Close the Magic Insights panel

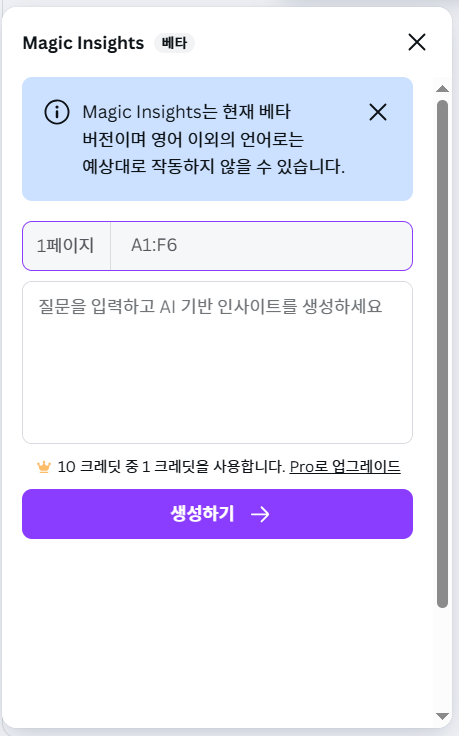(x=417, y=42)
